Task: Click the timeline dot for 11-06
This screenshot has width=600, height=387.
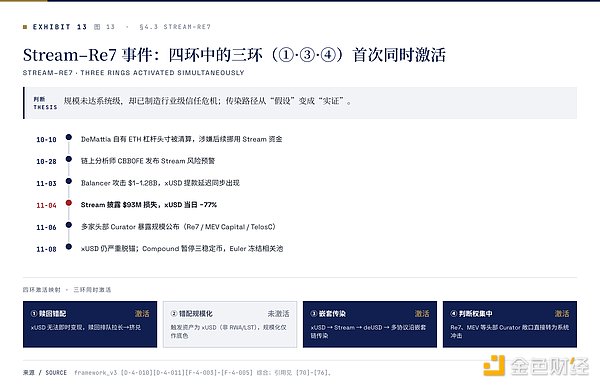Action: click(68, 225)
